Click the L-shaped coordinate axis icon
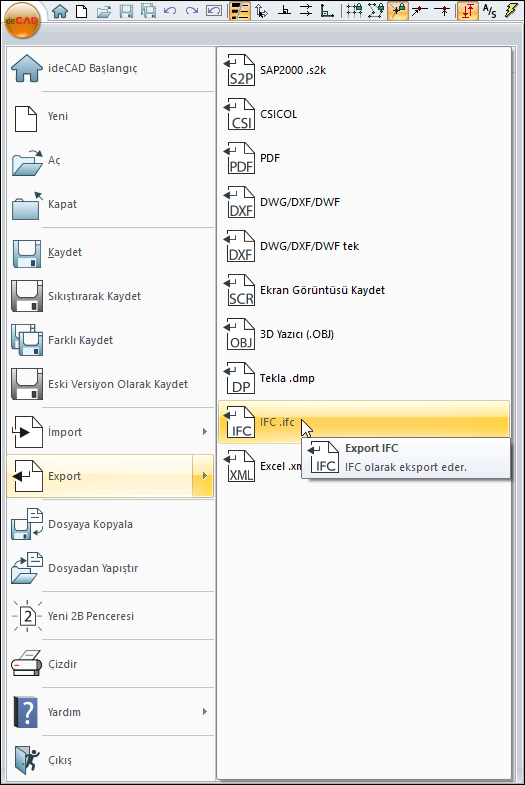 tap(327, 11)
